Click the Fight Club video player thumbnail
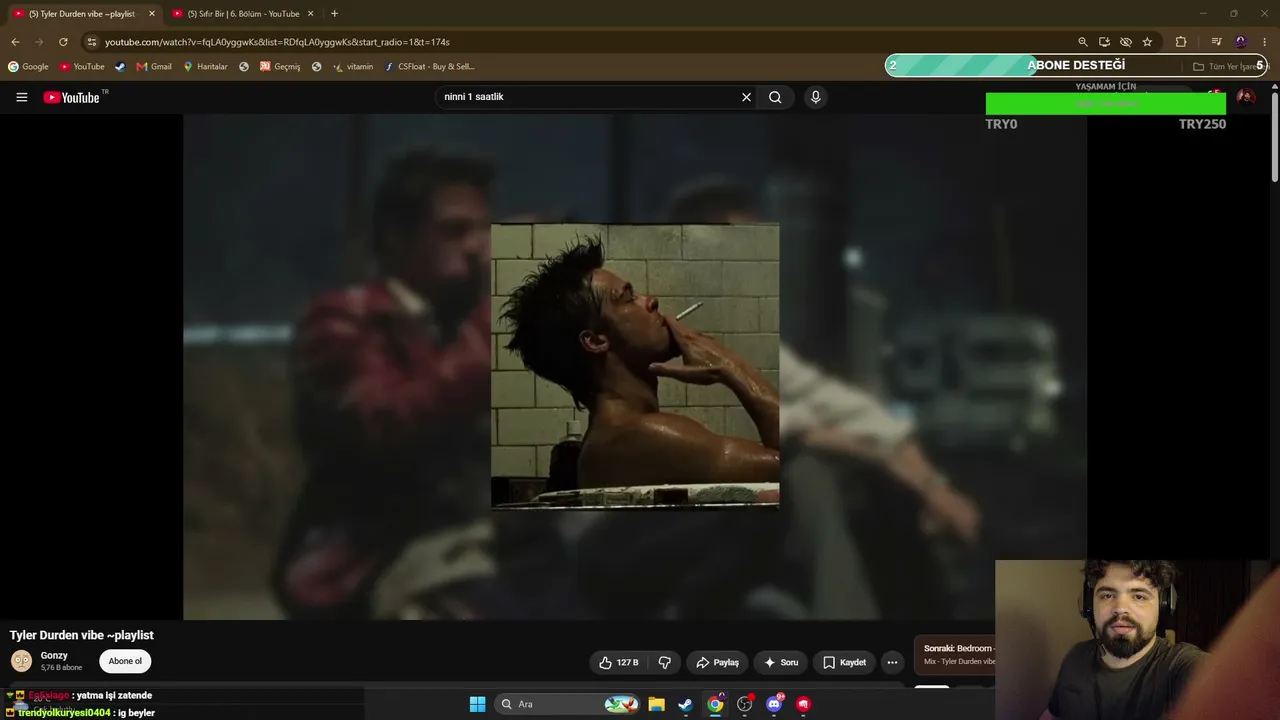 [x=635, y=366]
